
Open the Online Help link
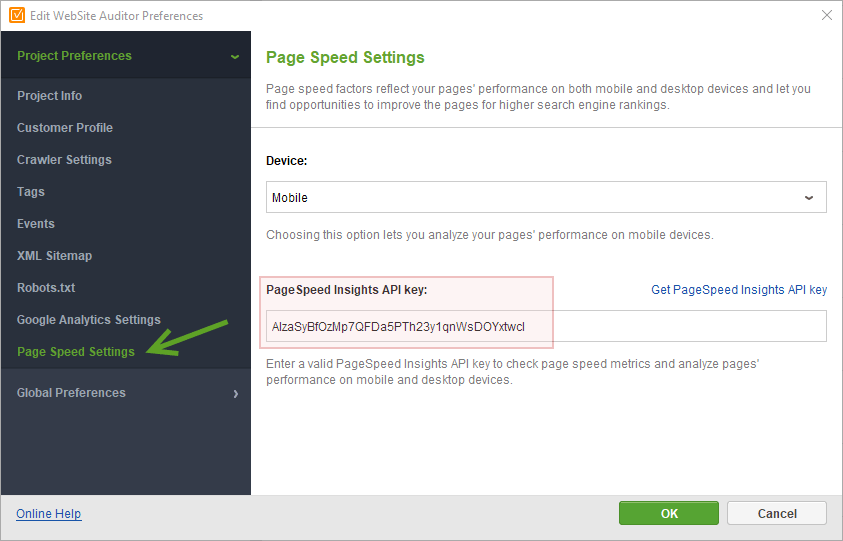(x=48, y=514)
